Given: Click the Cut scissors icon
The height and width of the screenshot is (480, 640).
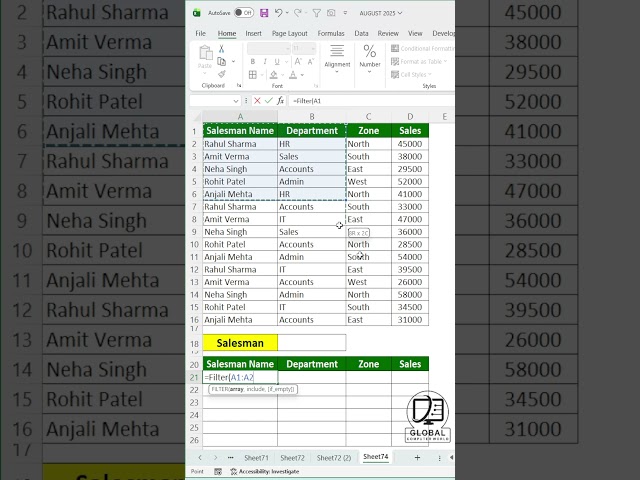Looking at the screenshot, I should 221,49.
